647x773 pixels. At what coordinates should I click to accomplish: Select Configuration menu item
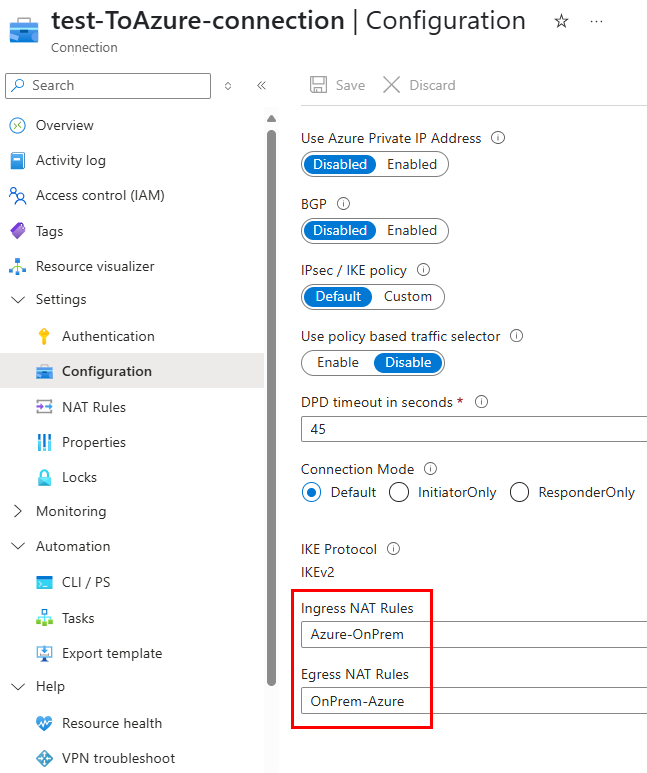click(132, 371)
